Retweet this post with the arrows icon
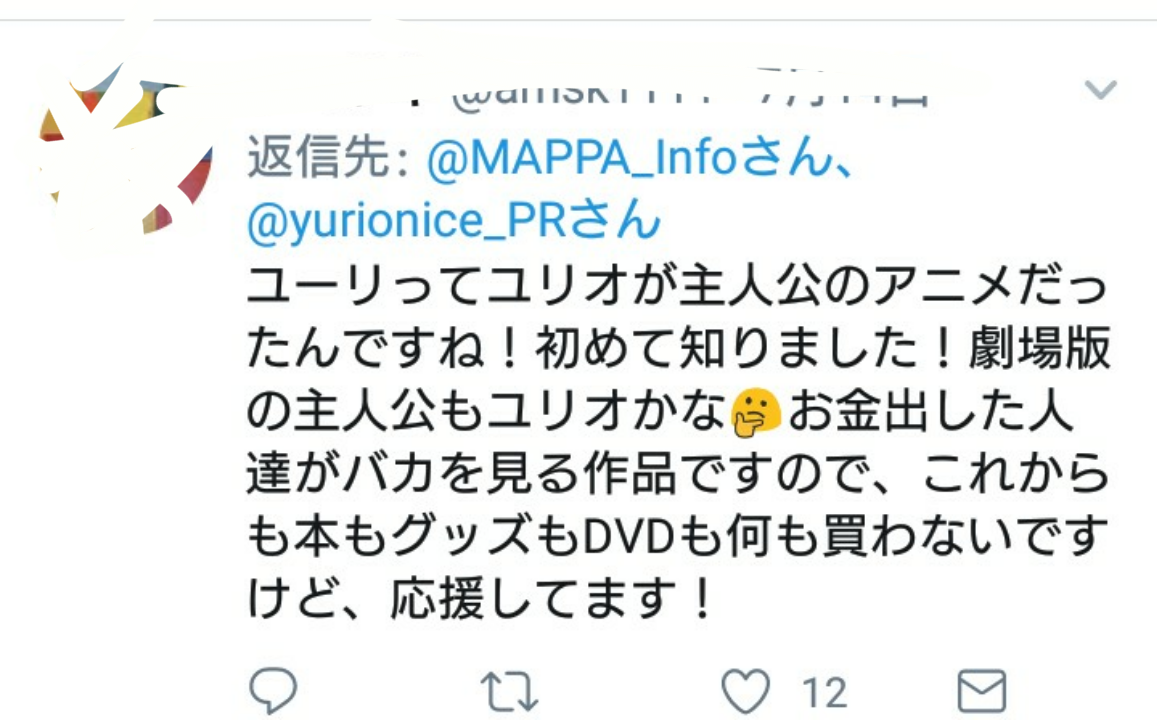1157x720 pixels. pos(509,692)
